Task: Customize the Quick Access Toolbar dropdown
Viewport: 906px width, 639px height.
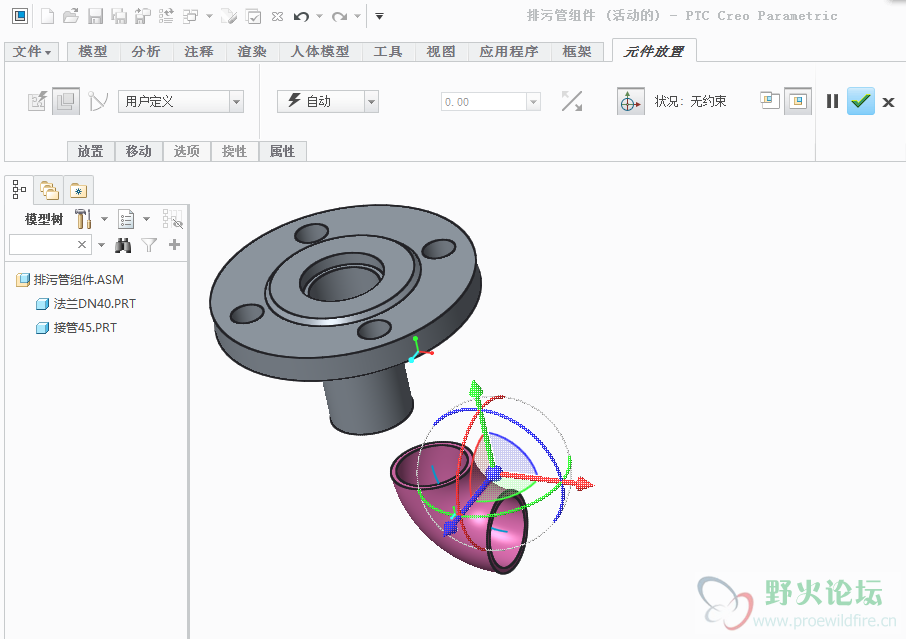Action: [379, 16]
